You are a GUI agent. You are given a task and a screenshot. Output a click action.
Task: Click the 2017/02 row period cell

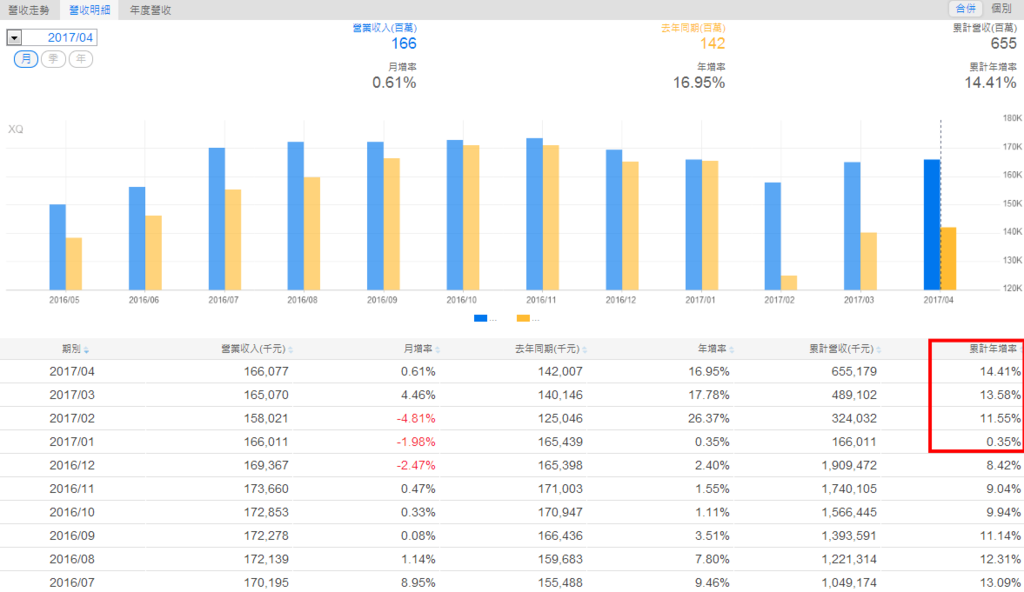pyautogui.click(x=72, y=419)
